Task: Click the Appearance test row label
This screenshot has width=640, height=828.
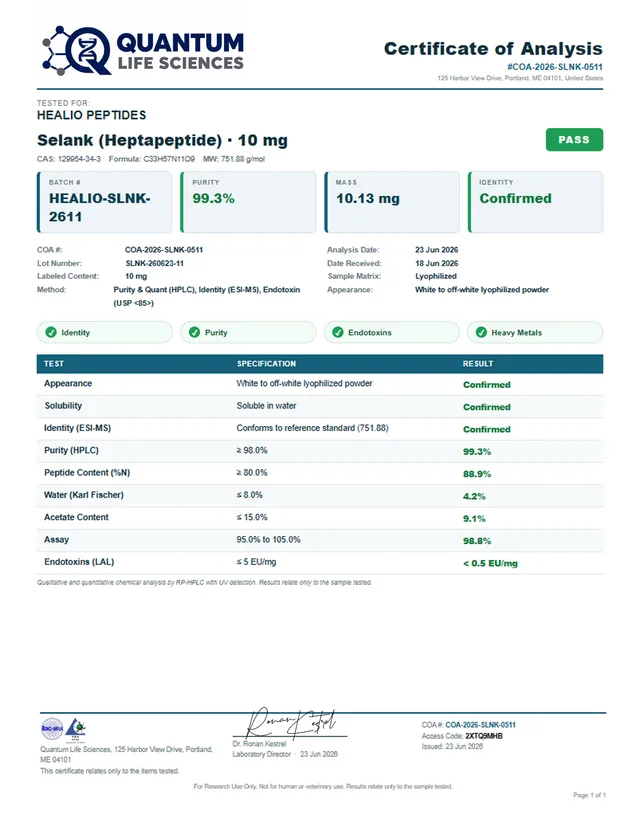Action: [68, 383]
